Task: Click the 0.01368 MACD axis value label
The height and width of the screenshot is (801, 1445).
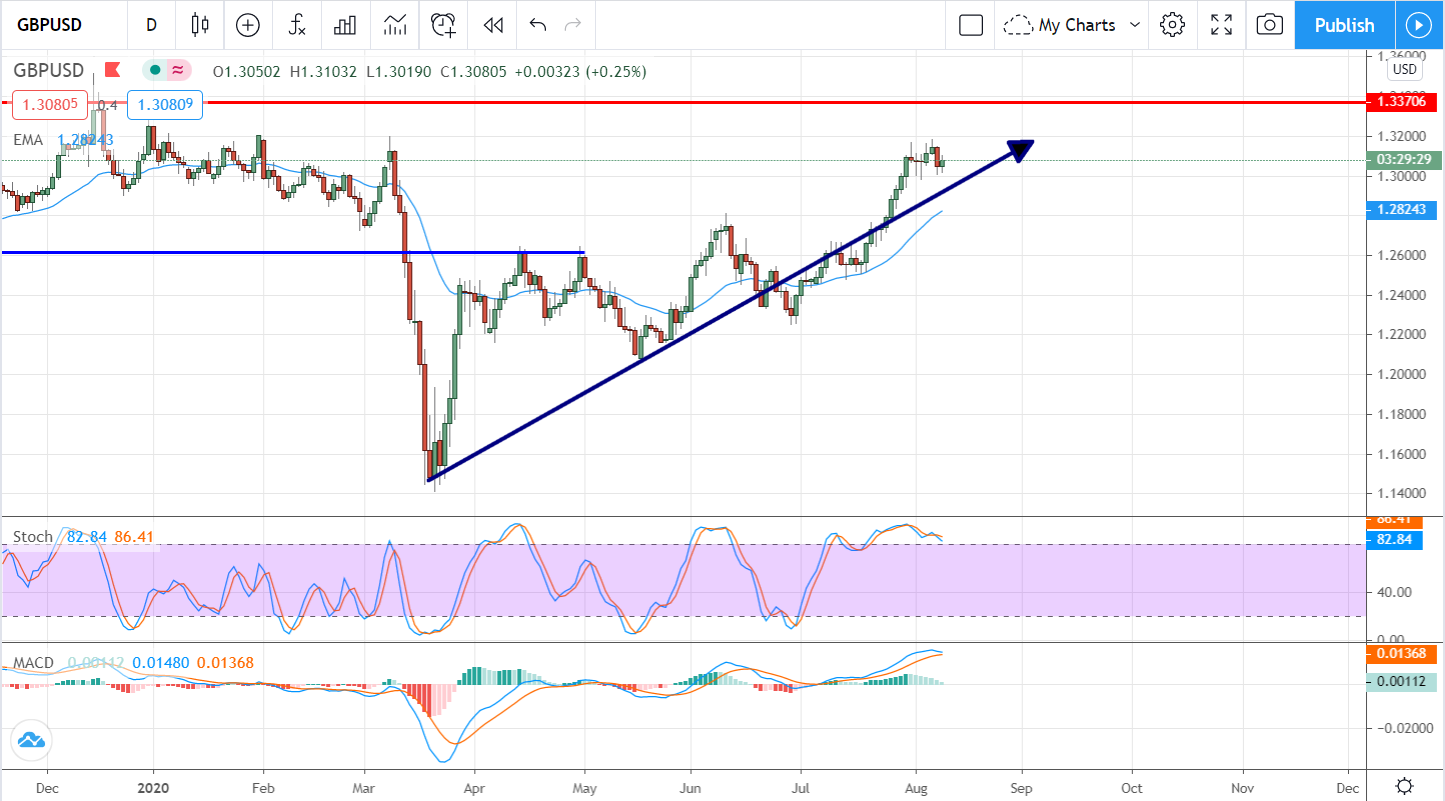Action: coord(1401,653)
